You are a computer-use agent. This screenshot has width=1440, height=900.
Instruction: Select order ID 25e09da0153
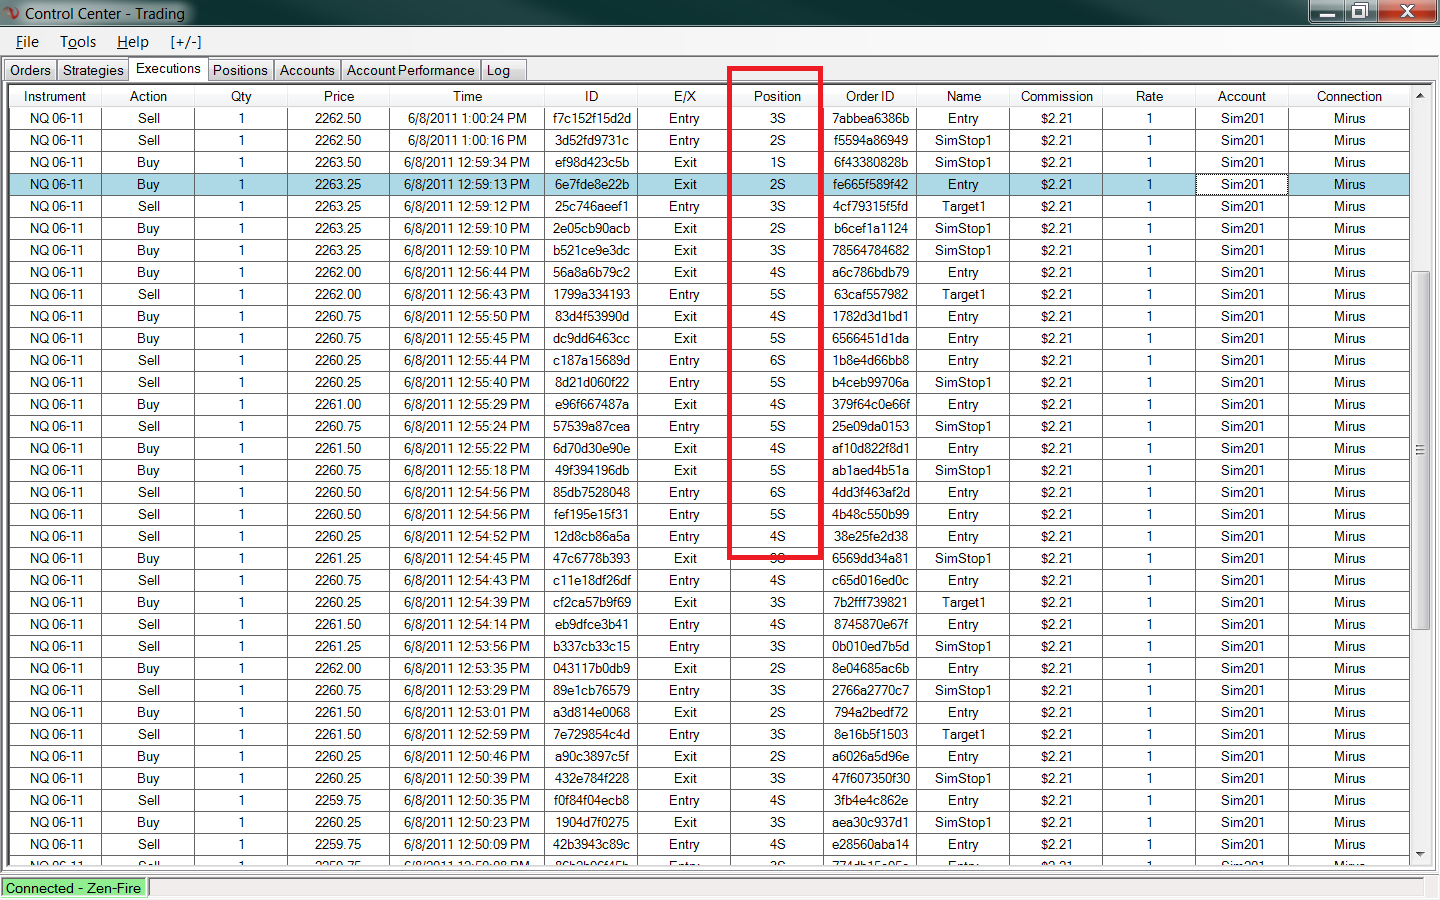coord(870,426)
